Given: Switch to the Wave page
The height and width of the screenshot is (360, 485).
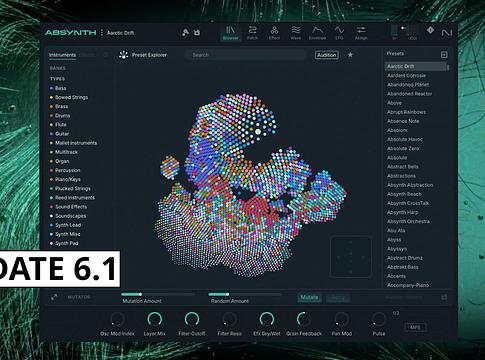Looking at the screenshot, I should (x=295, y=33).
